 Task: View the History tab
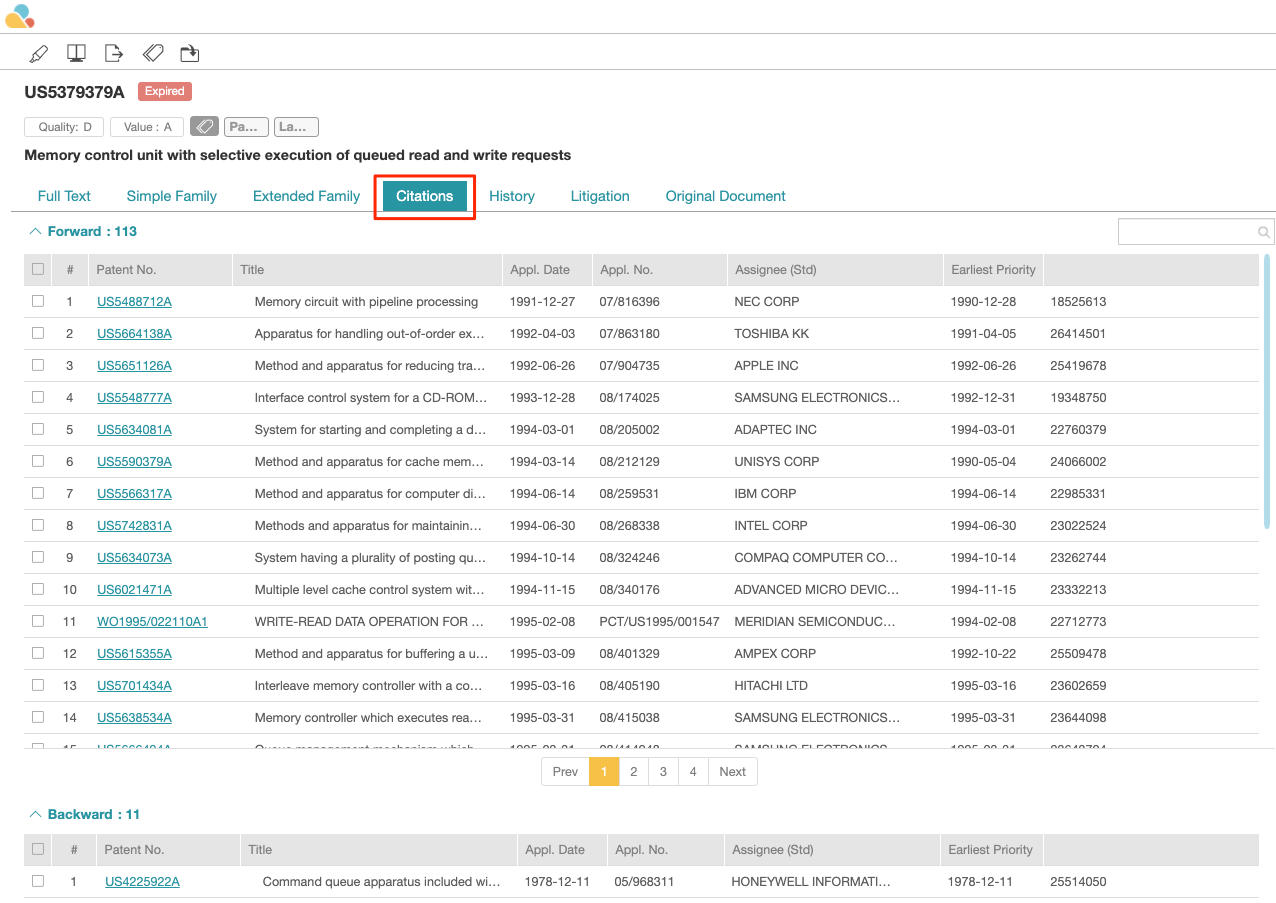point(512,196)
